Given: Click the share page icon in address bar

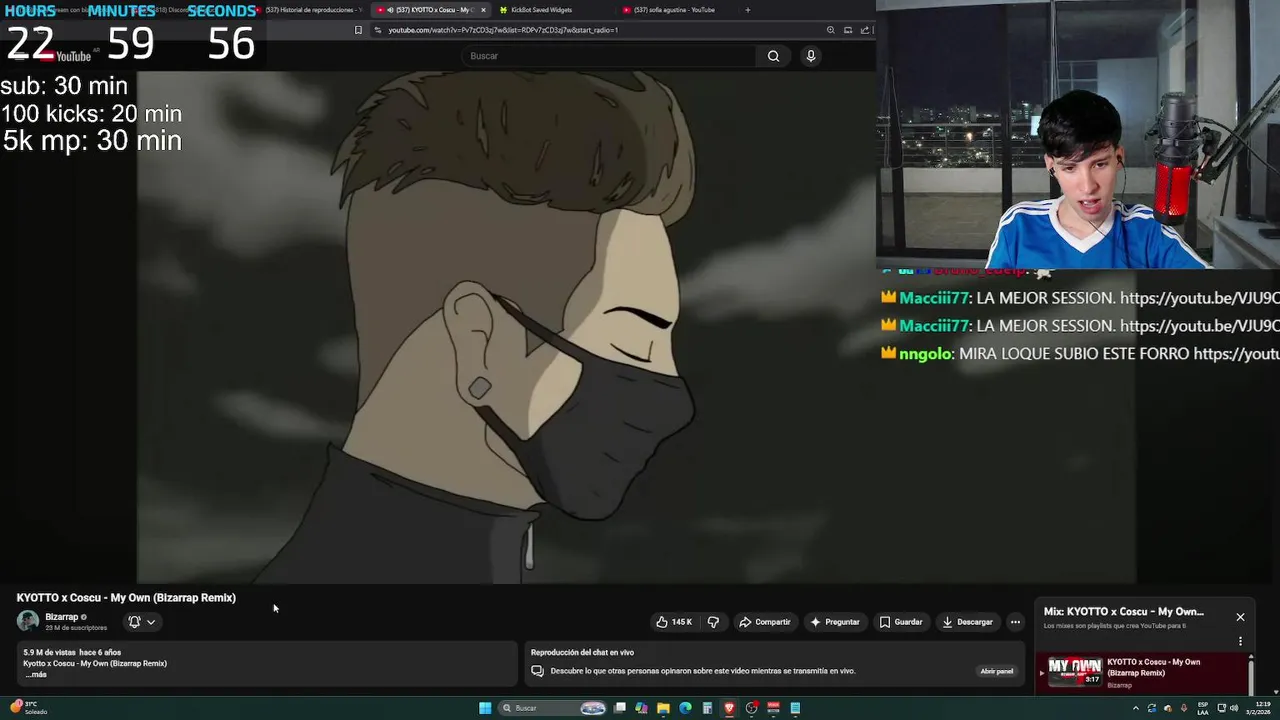Looking at the screenshot, I should coord(865,30).
